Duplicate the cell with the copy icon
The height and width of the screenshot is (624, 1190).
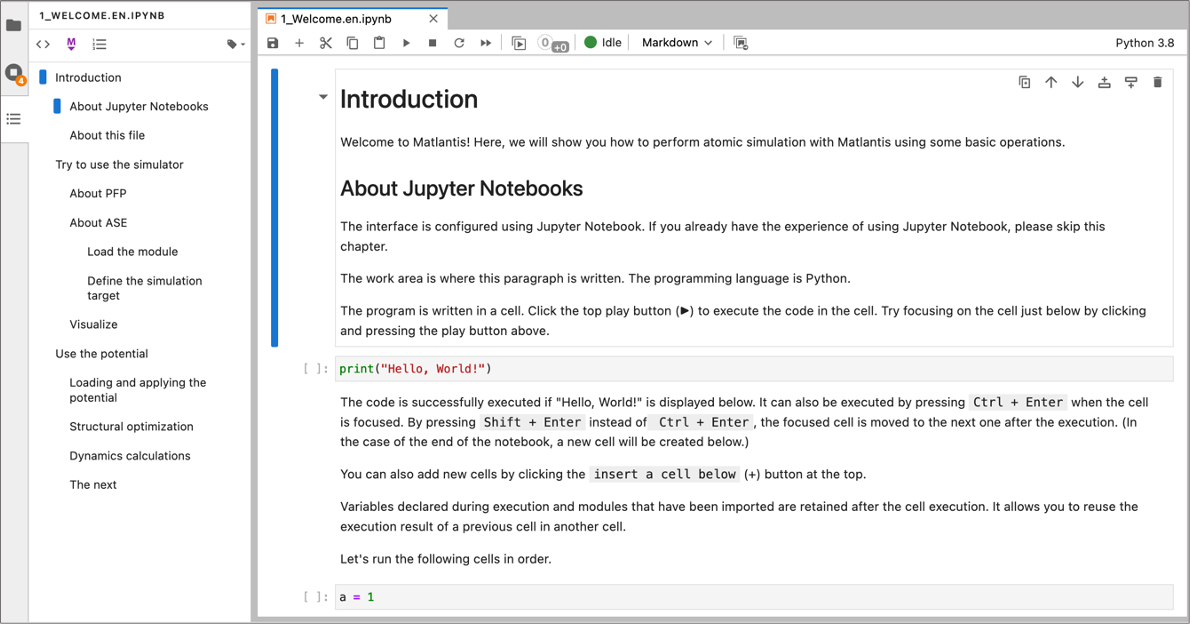[1024, 82]
